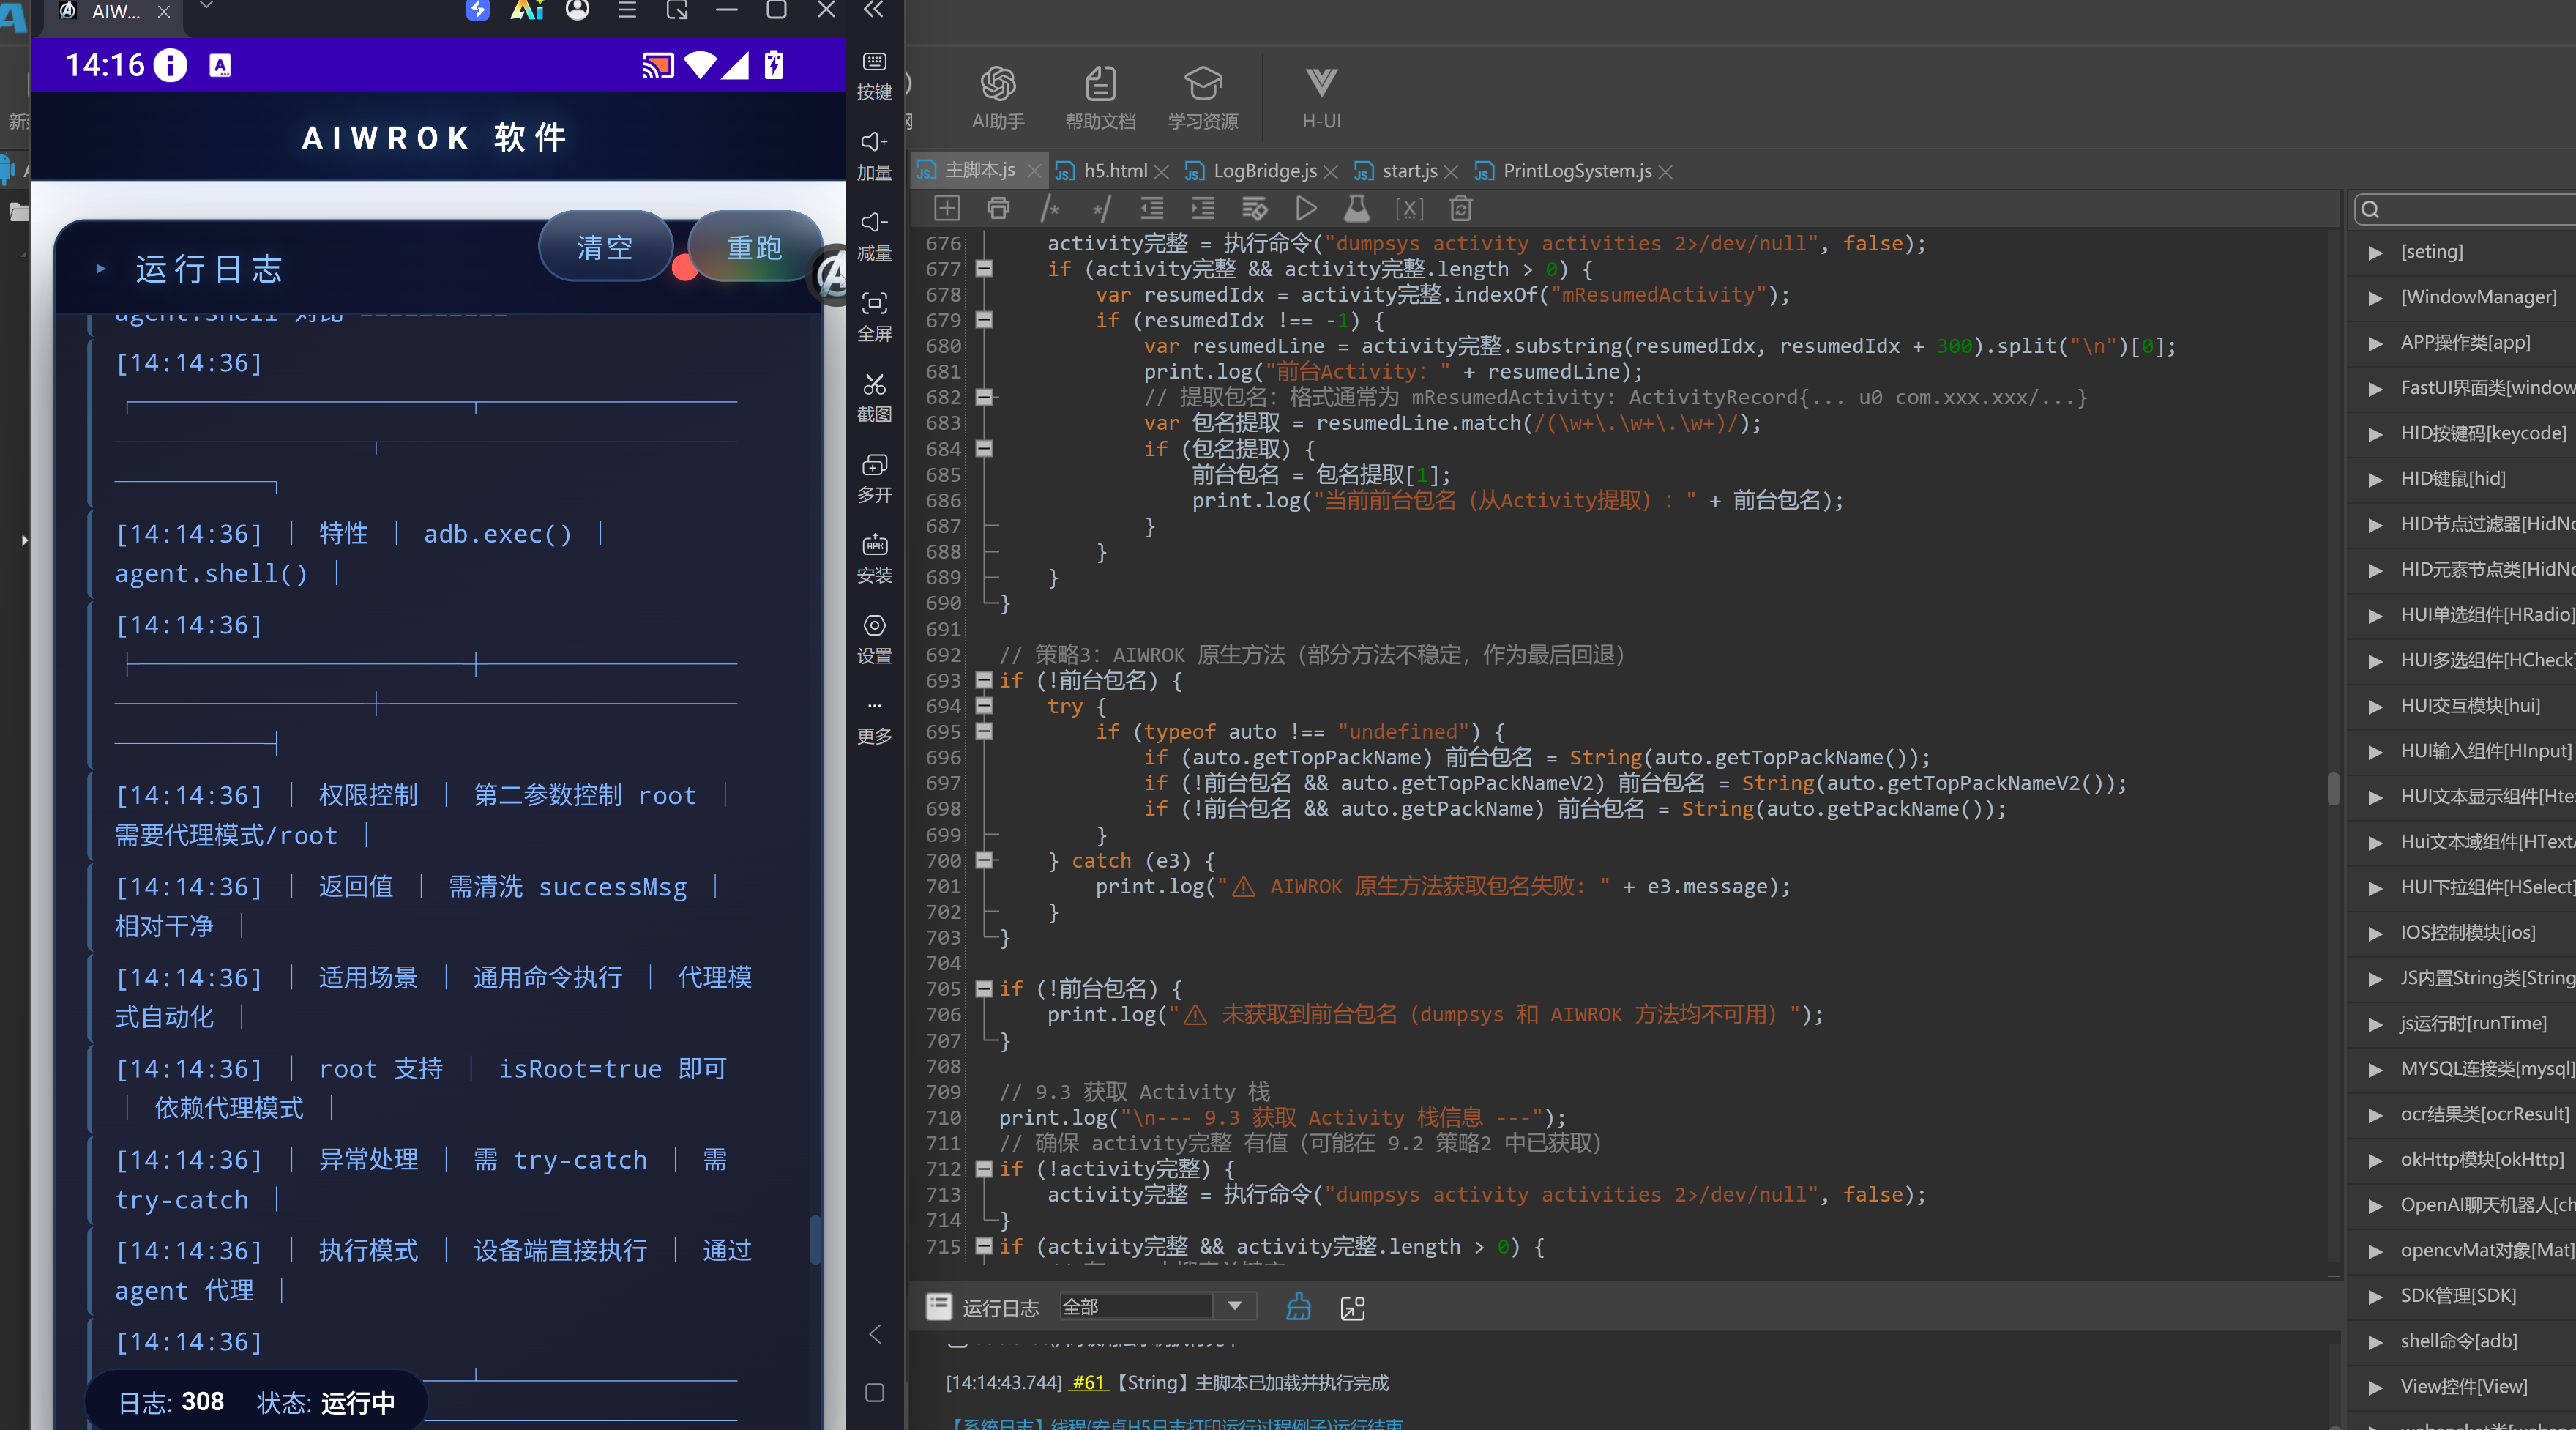Switch to the PrintLogSystem.js tab
Screen dimensions: 2576x1430
pyautogui.click(x=1576, y=170)
